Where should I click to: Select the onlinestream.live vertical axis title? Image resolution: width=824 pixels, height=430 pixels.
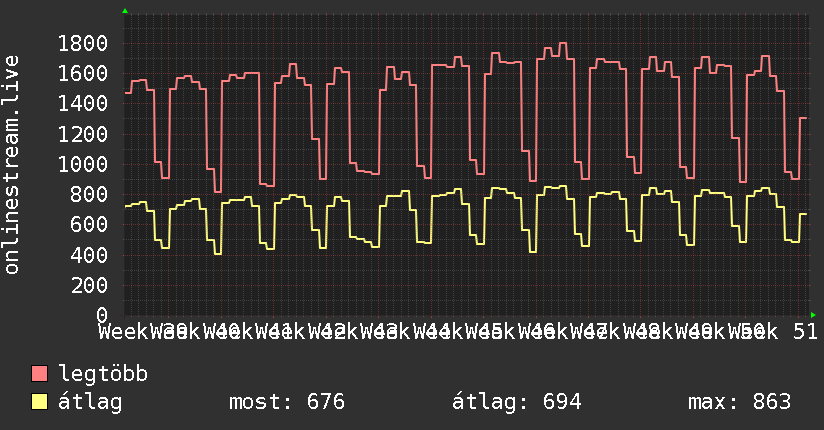point(11,165)
